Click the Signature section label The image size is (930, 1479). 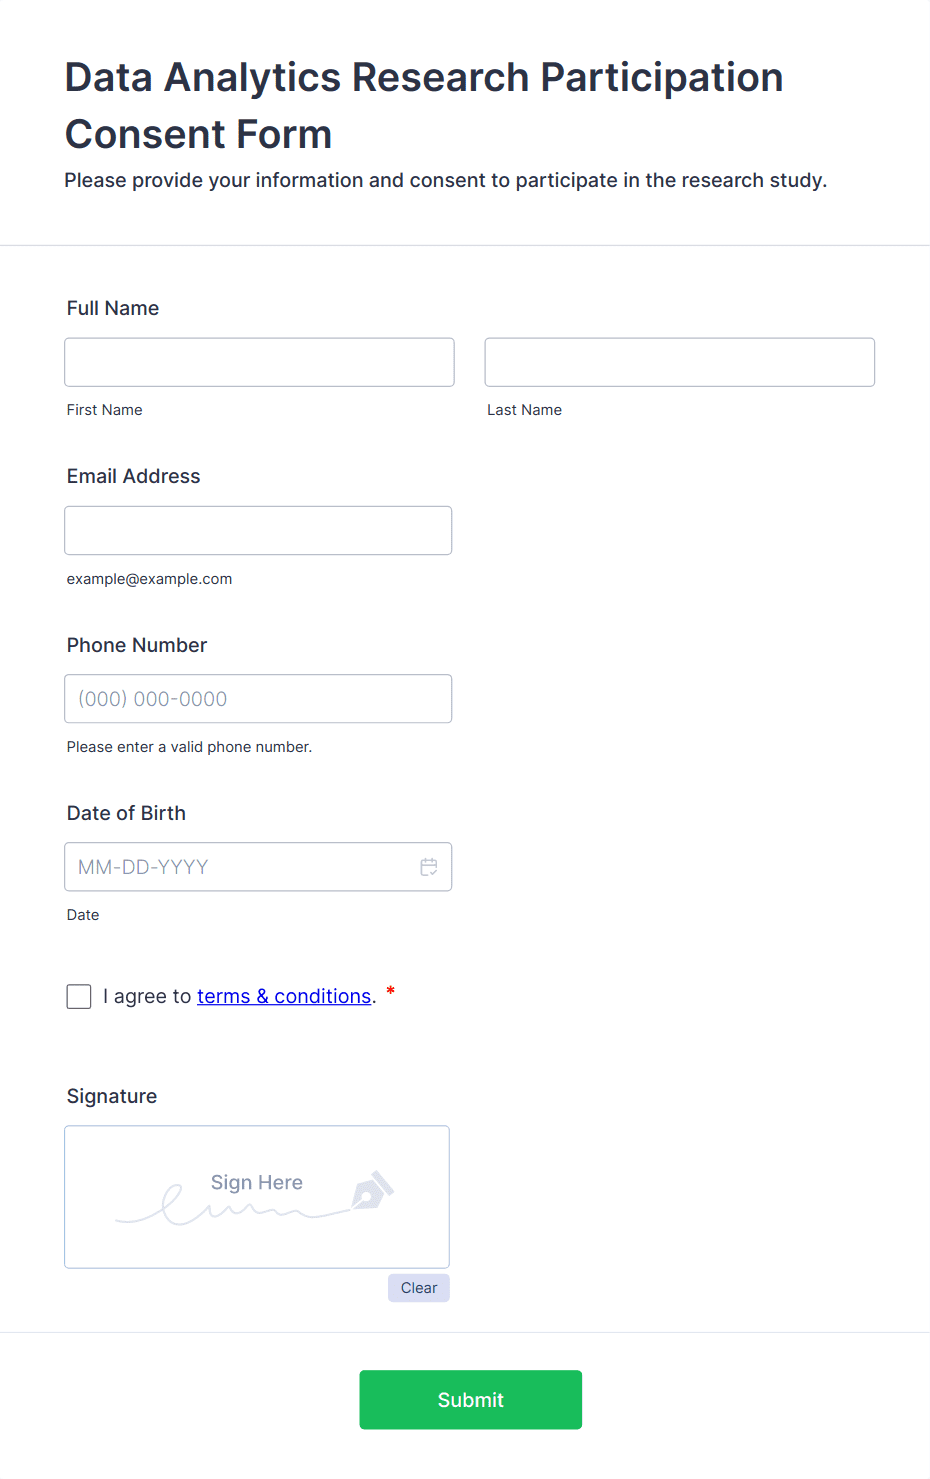pos(112,1096)
